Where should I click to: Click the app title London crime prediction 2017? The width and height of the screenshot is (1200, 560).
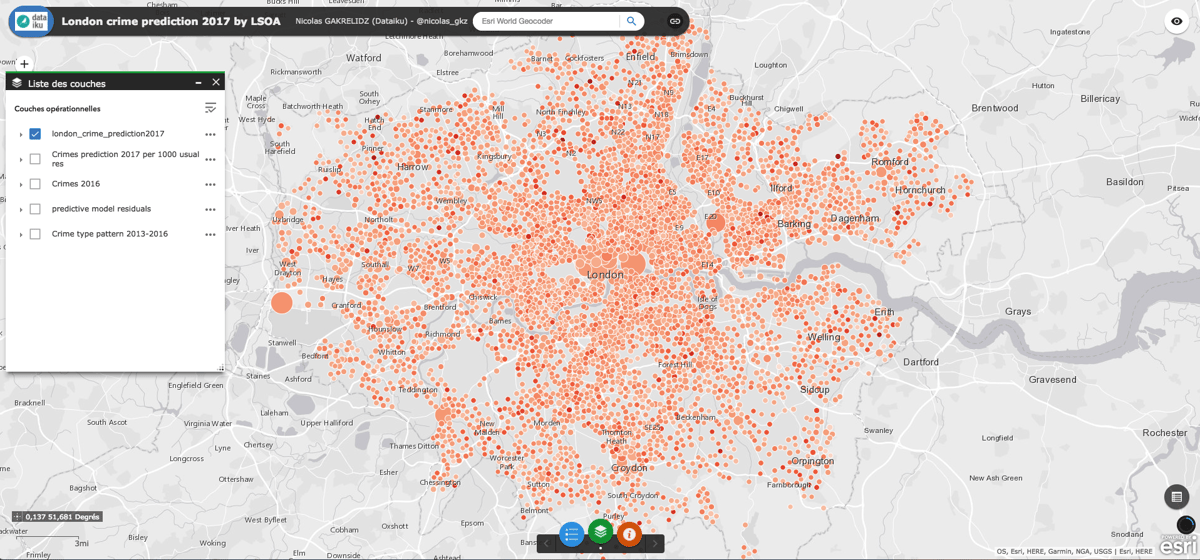tap(171, 20)
